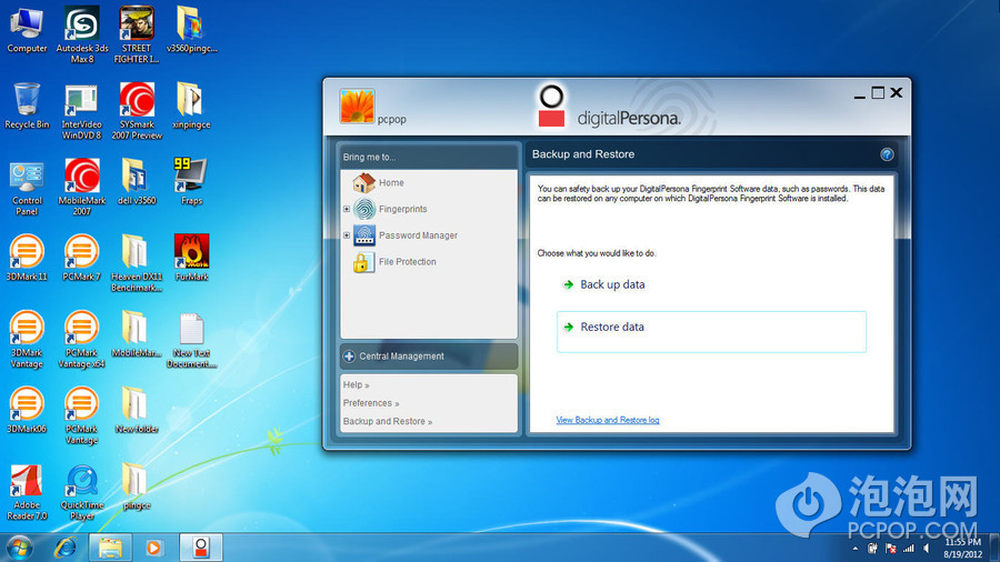Image resolution: width=1000 pixels, height=562 pixels.
Task: Expand the Password Manager tree node
Action: tap(346, 235)
